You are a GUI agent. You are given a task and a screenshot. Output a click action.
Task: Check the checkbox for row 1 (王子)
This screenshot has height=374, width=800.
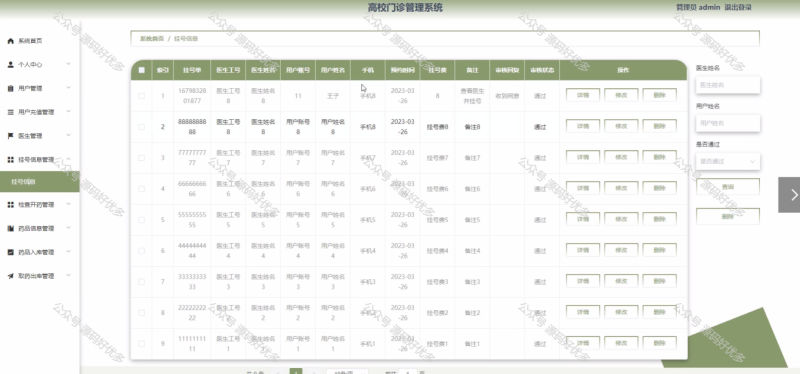pyautogui.click(x=142, y=96)
